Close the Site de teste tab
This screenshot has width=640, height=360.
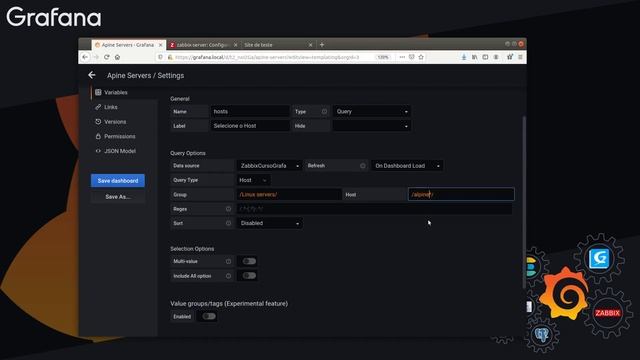click(311, 45)
